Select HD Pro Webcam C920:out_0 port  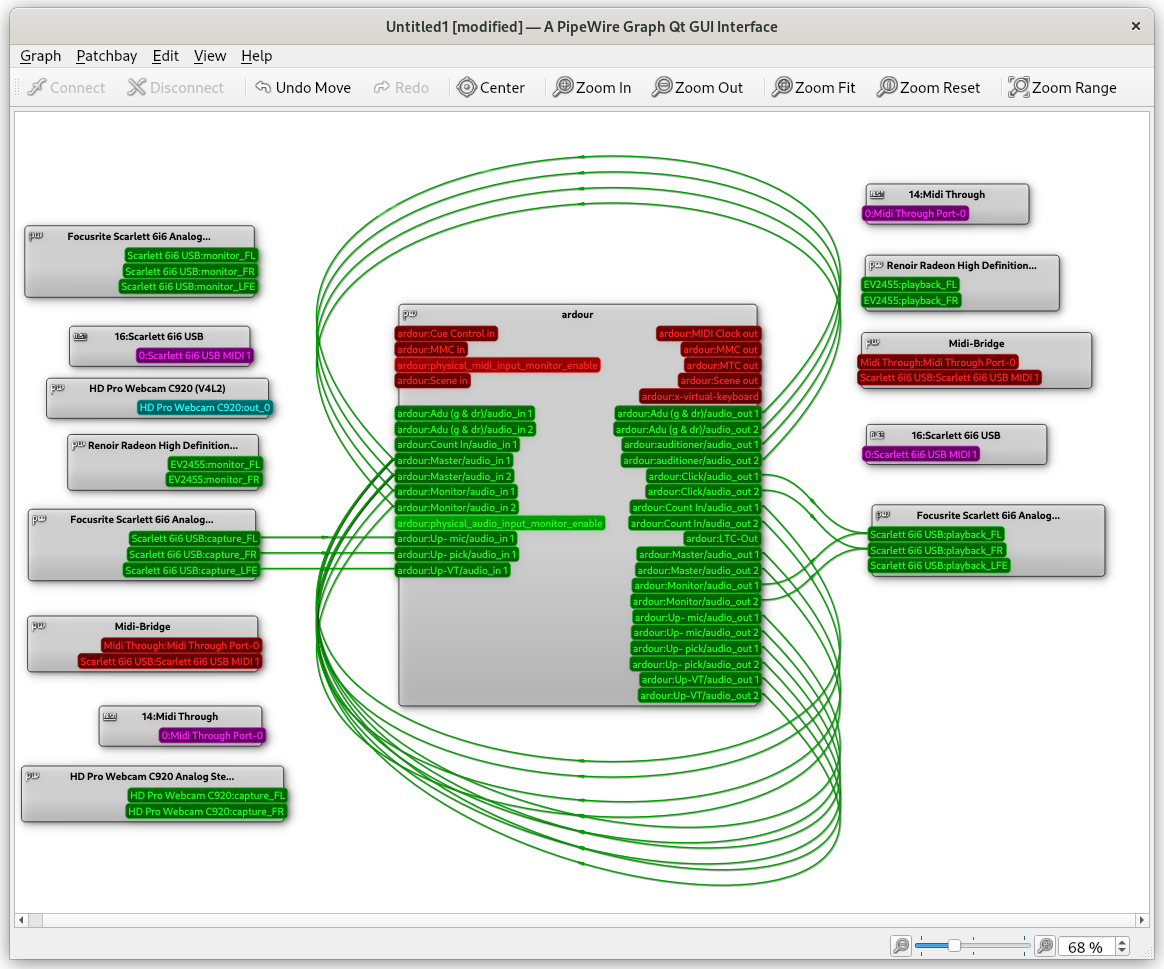point(205,408)
